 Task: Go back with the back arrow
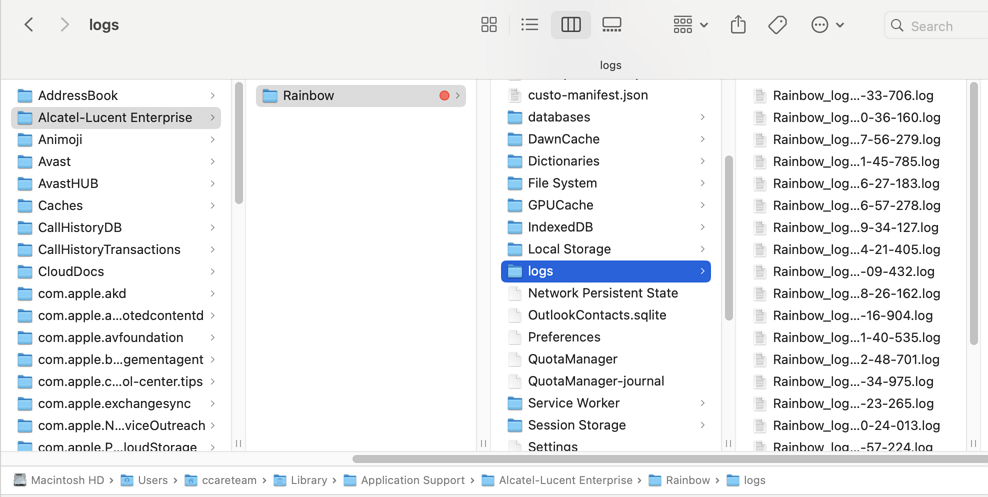[x=28, y=25]
